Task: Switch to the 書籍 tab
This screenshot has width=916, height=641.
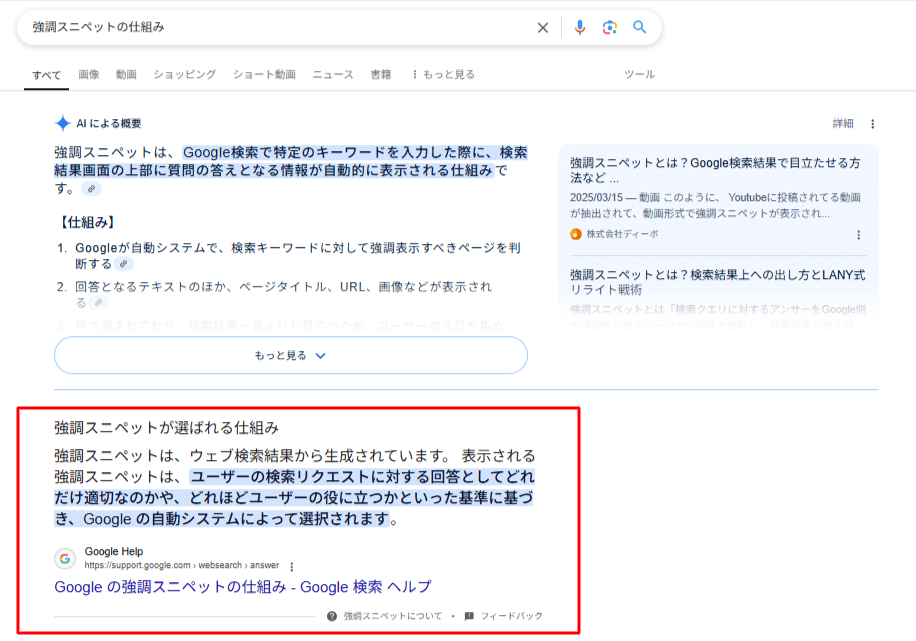Action: 381,74
